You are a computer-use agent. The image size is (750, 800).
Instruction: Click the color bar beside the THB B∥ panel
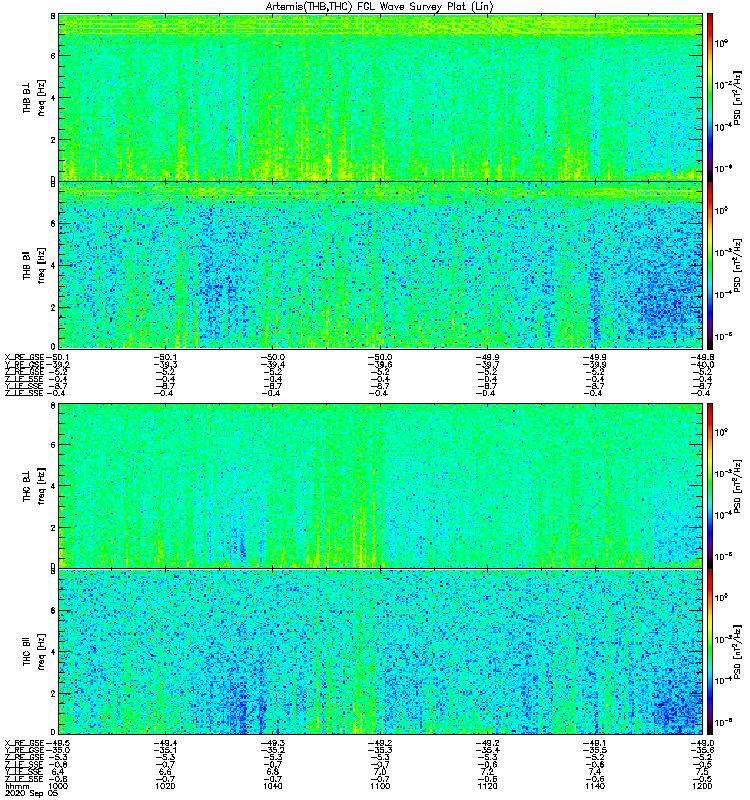click(710, 265)
